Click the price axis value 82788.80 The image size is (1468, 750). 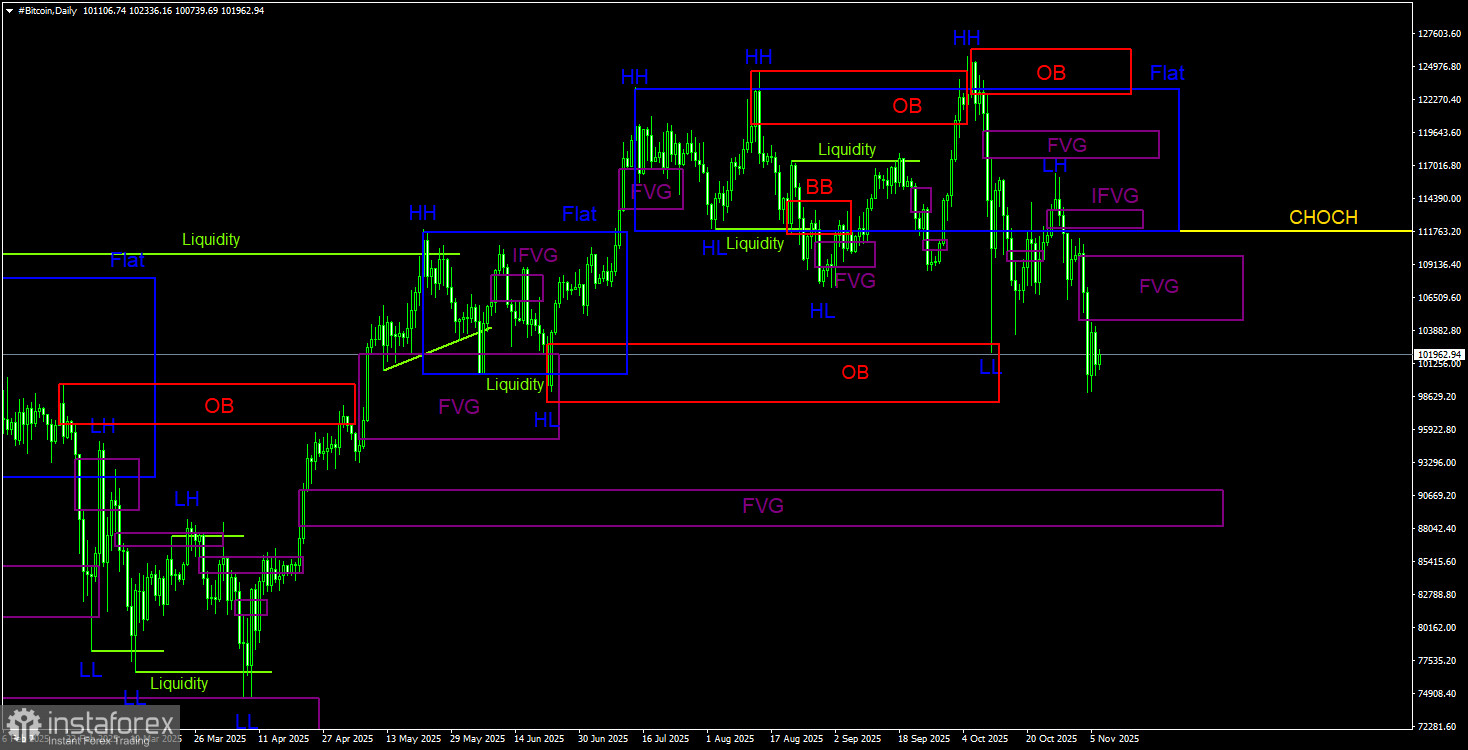point(1438,595)
